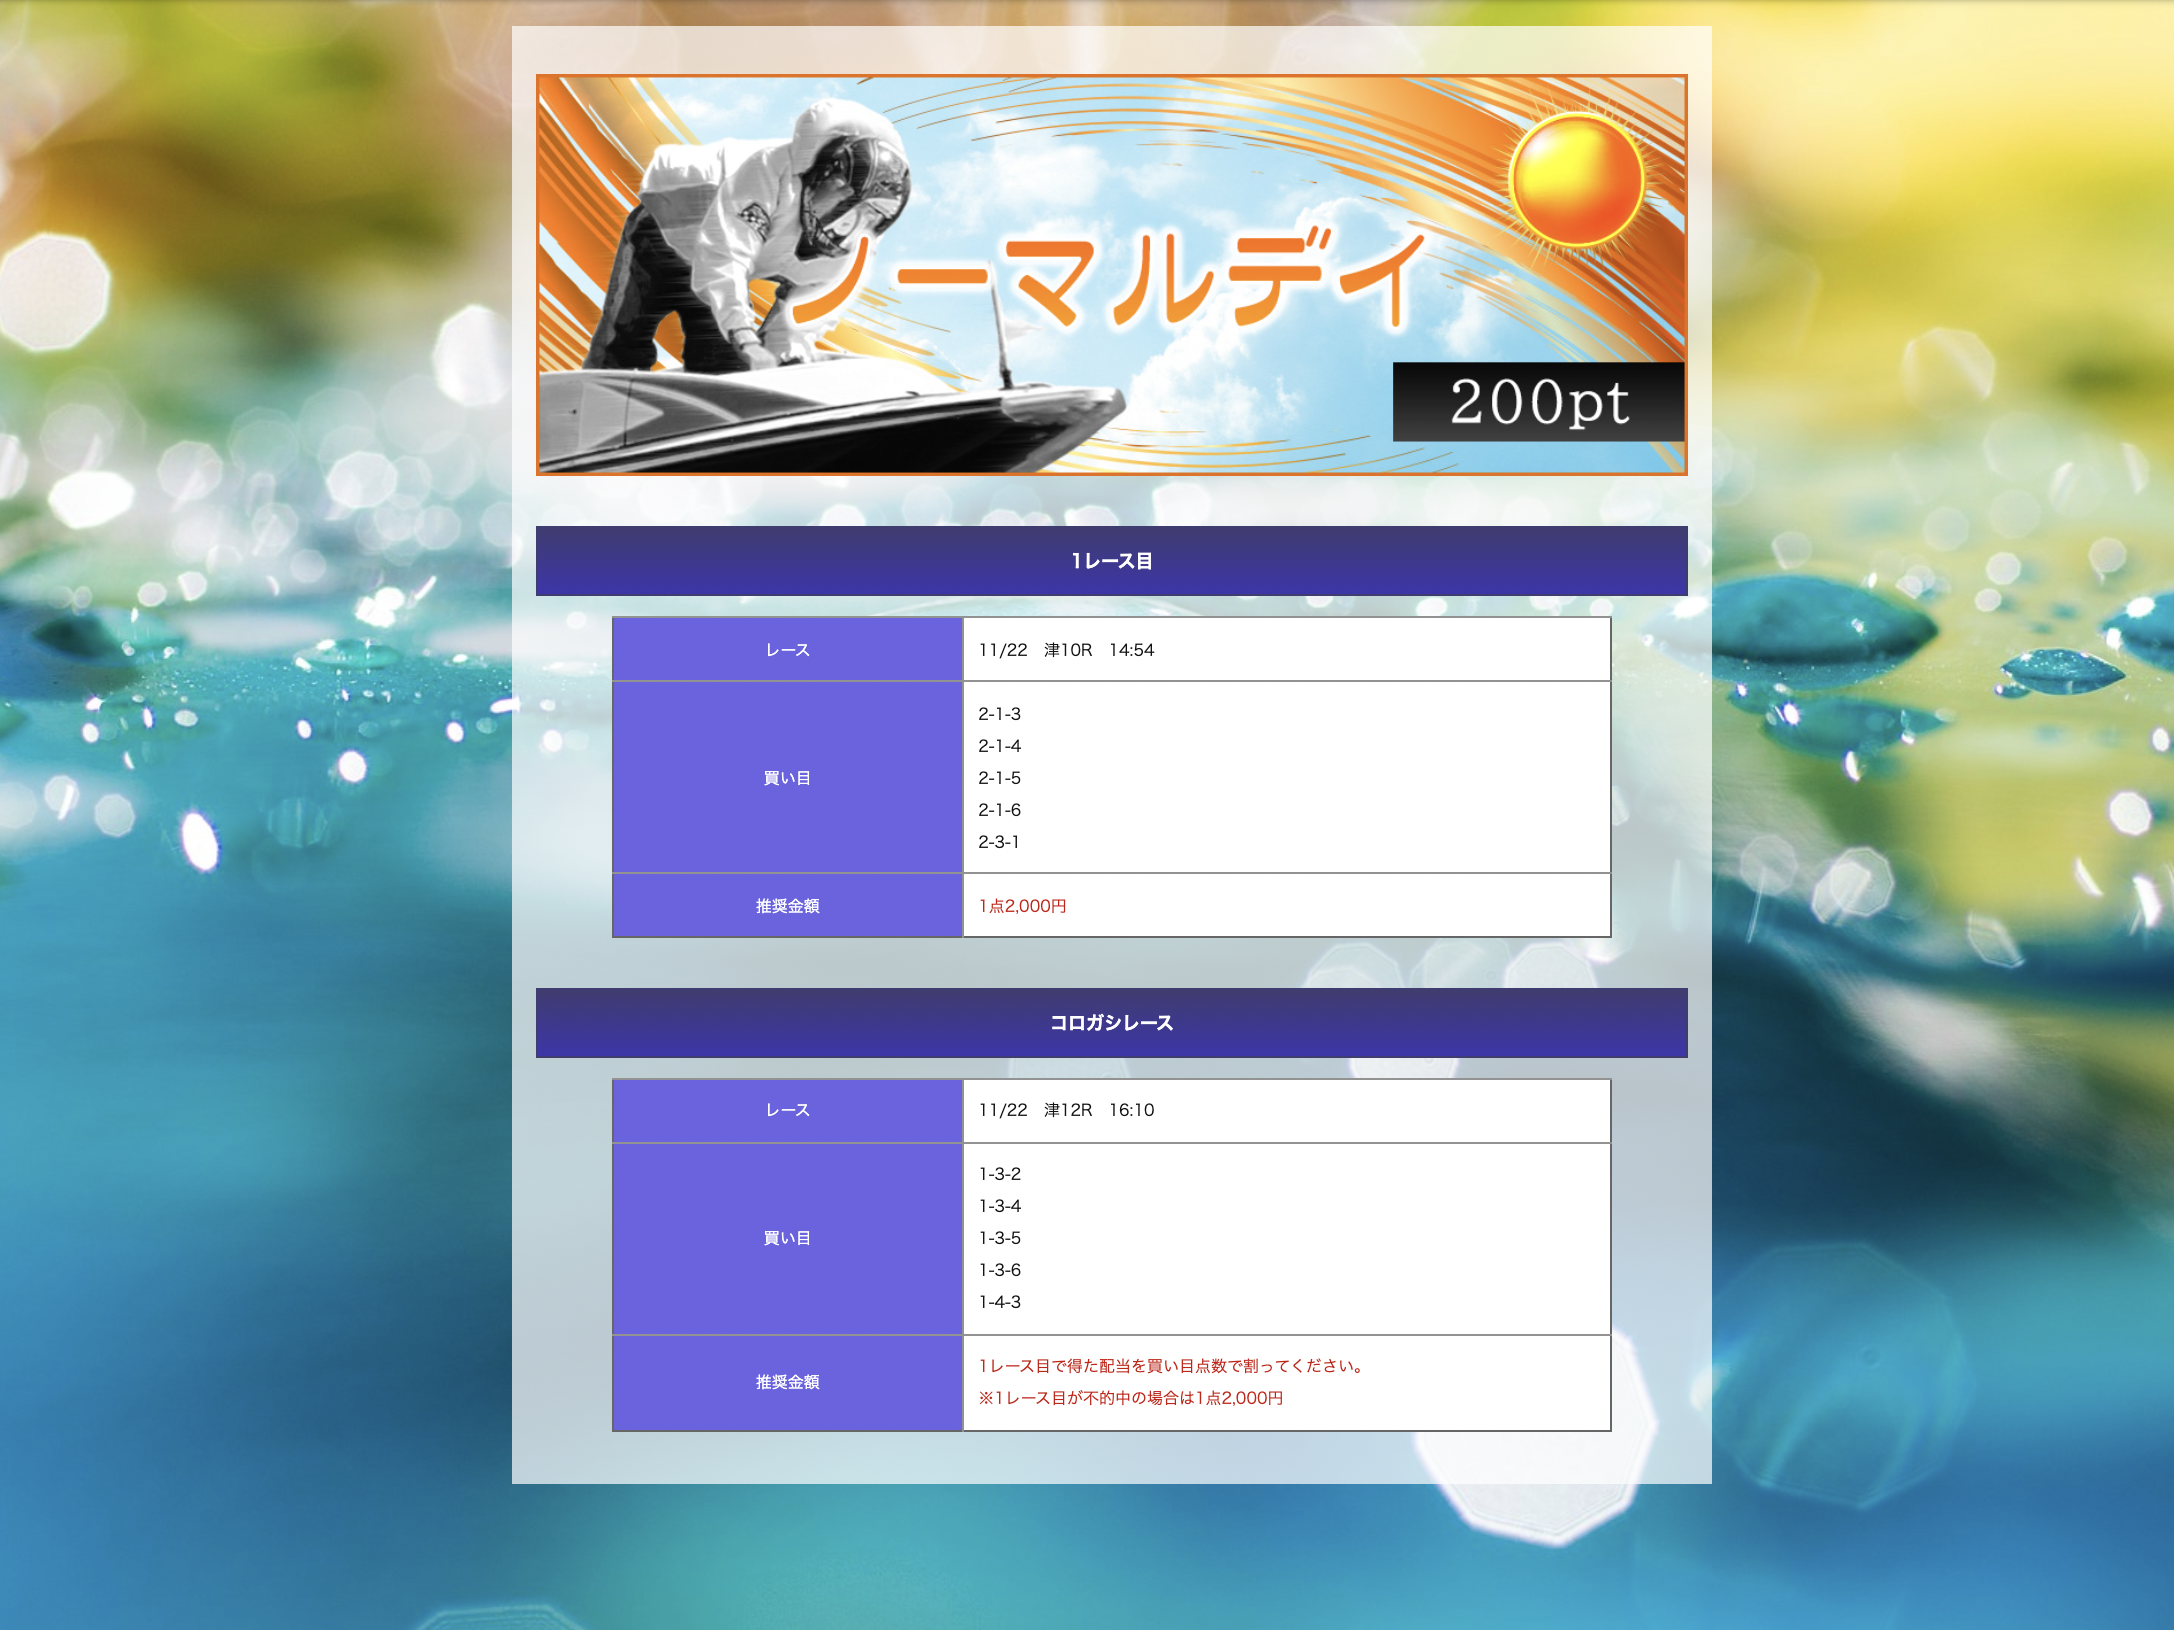Click the 200pt price label
This screenshot has width=2174, height=1630.
pyautogui.click(x=1538, y=402)
